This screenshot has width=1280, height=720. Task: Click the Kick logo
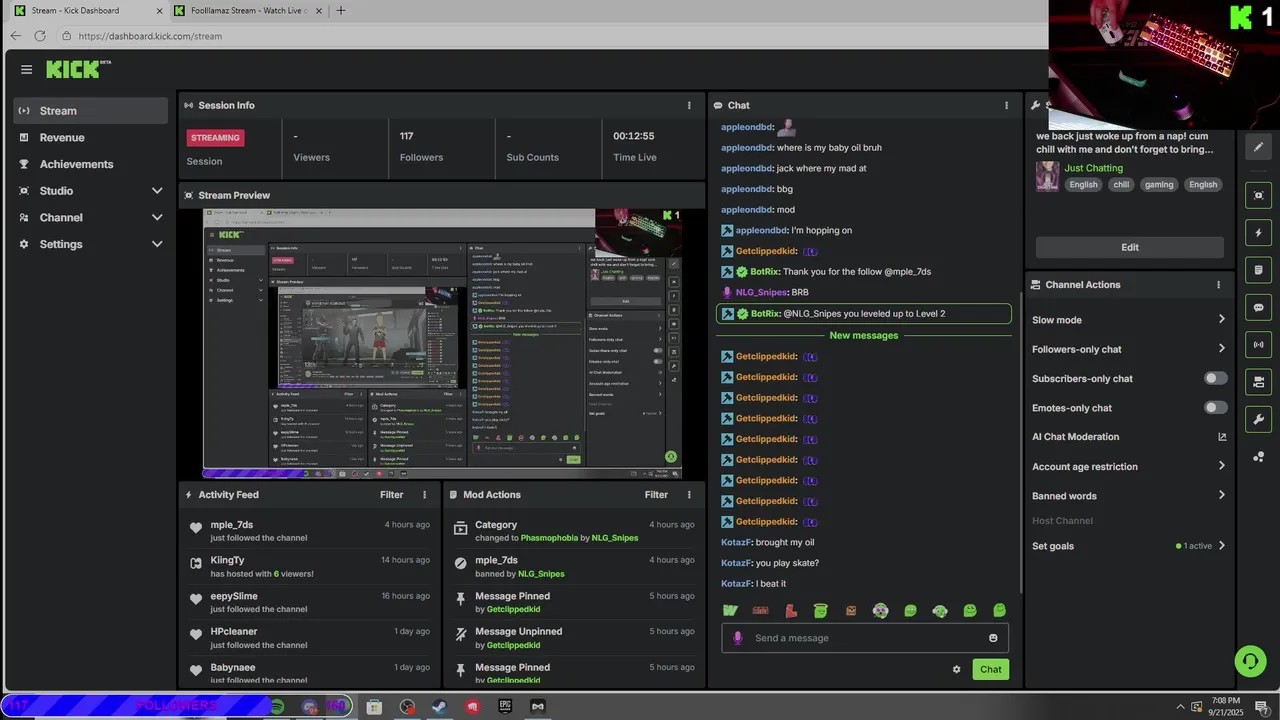[78, 69]
